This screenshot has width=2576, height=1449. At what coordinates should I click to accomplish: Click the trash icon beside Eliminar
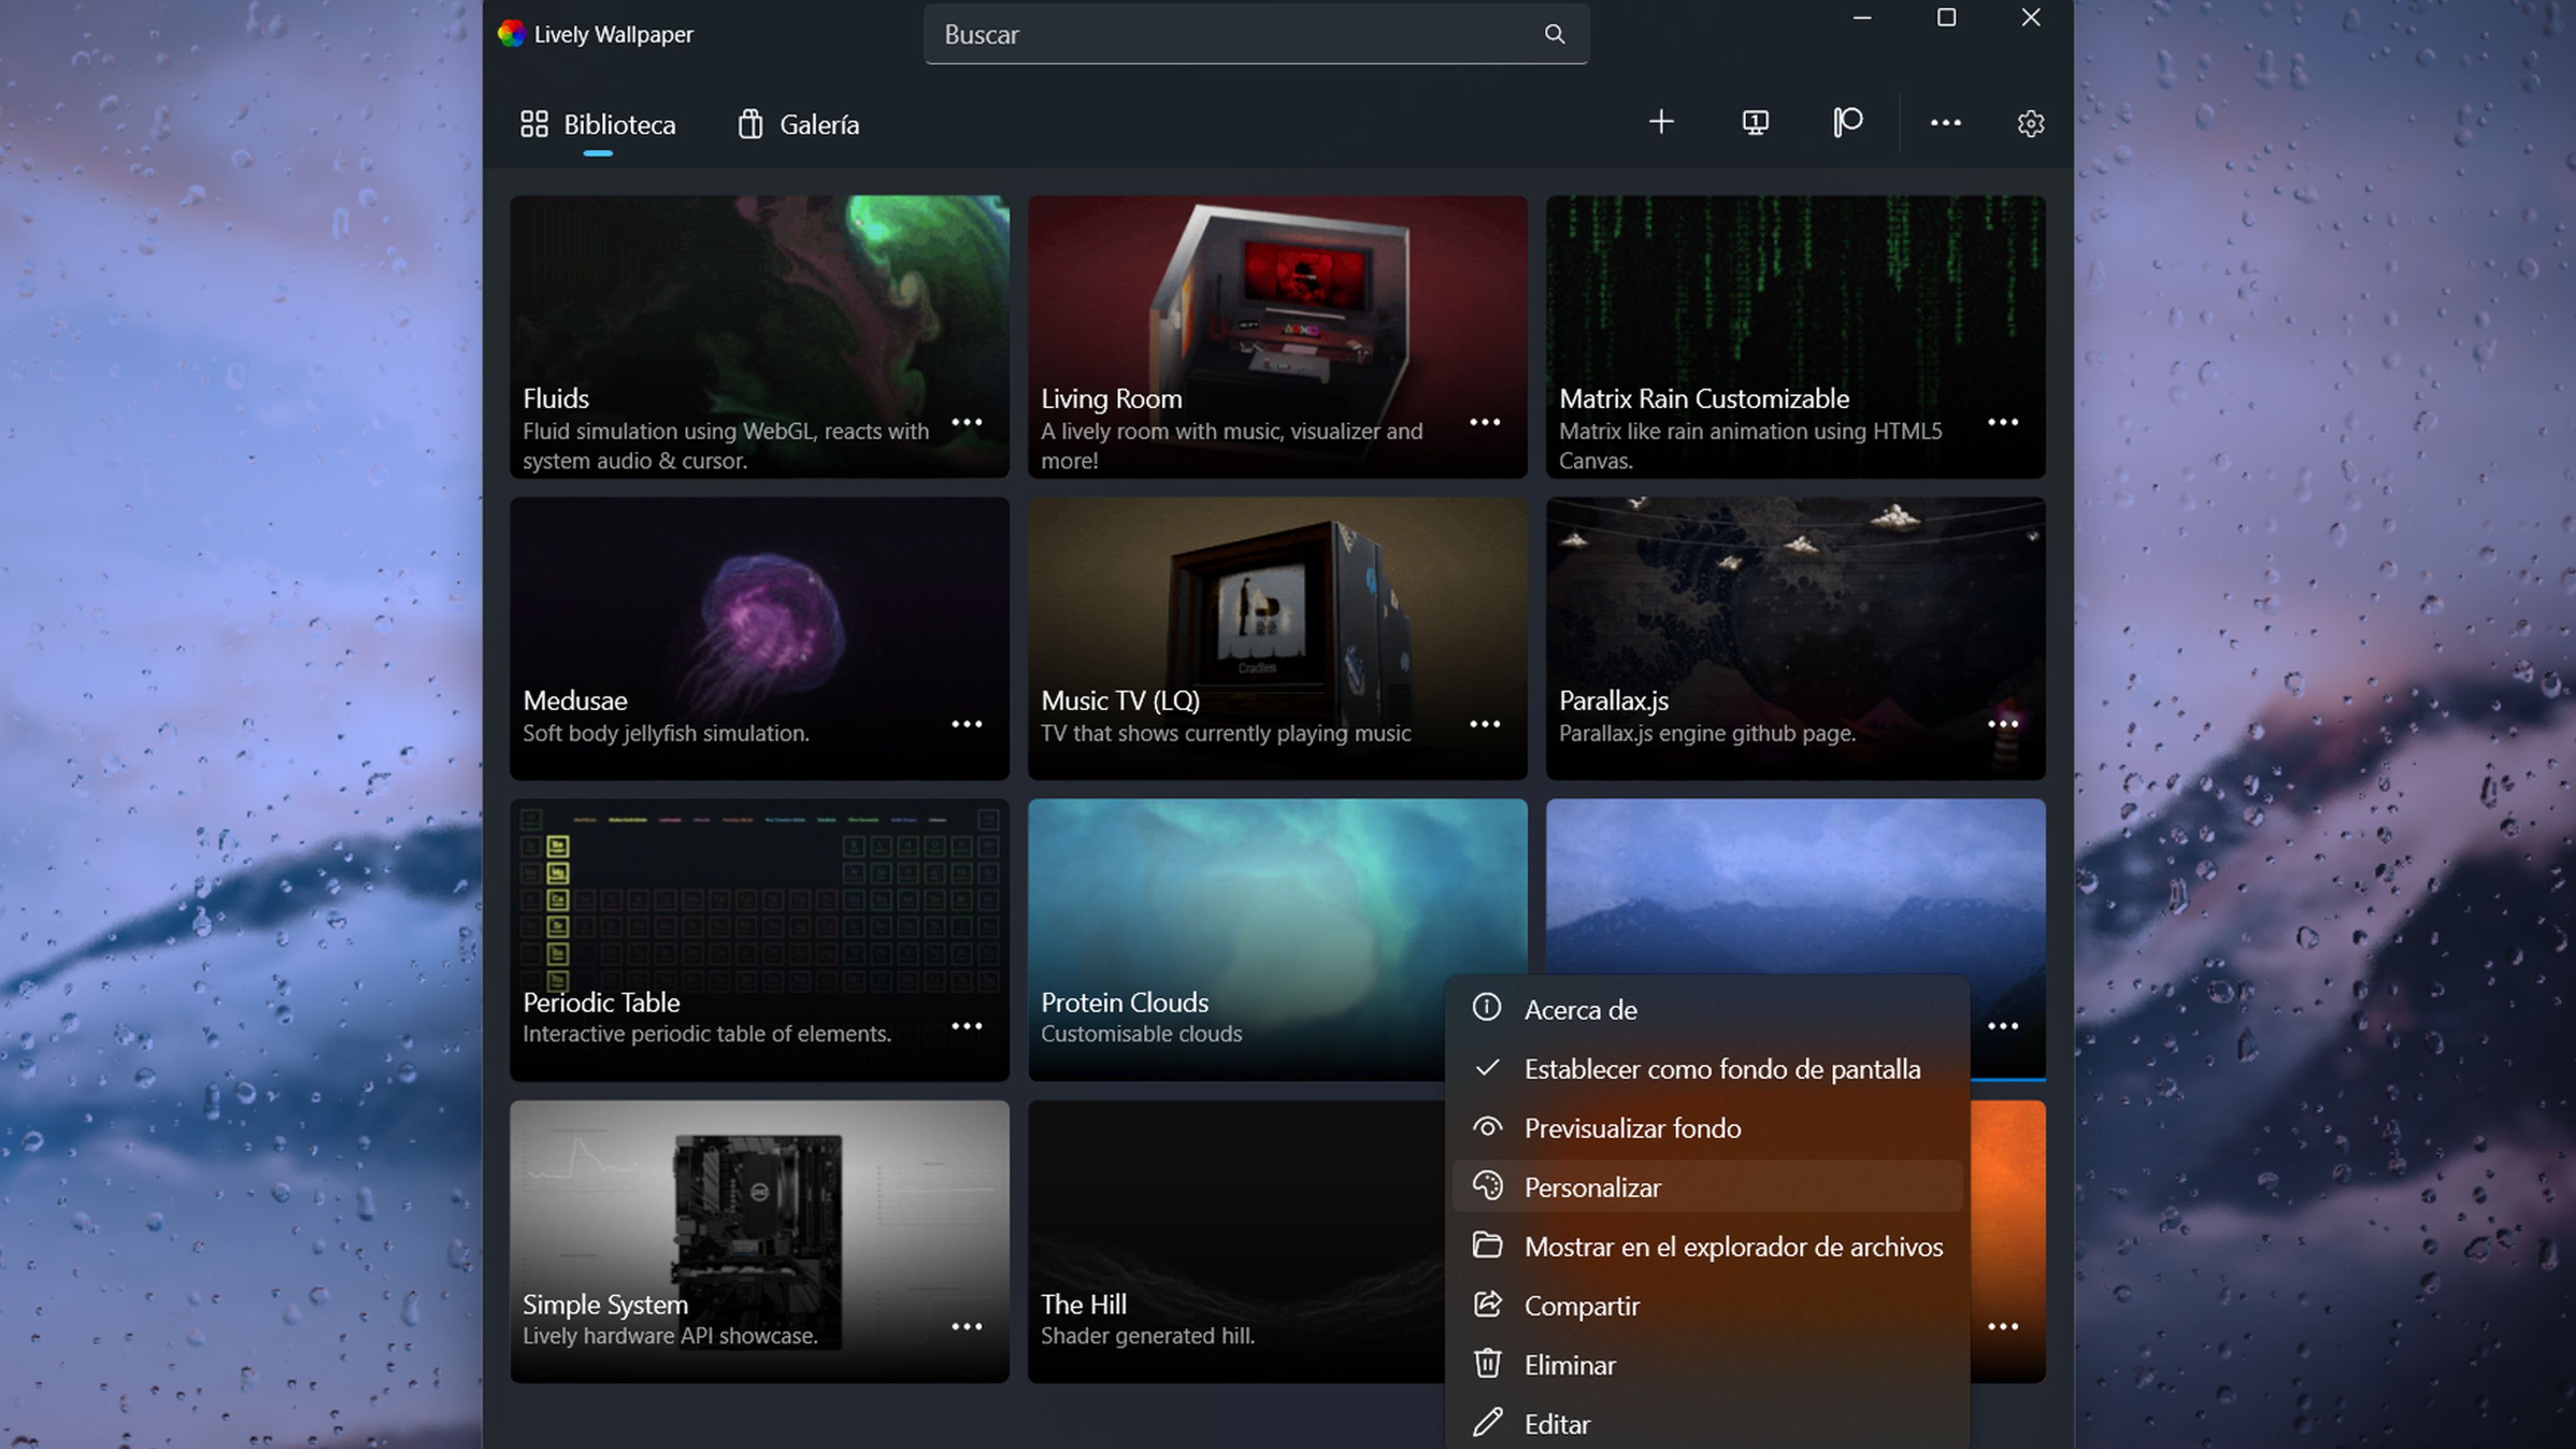click(x=1487, y=1364)
